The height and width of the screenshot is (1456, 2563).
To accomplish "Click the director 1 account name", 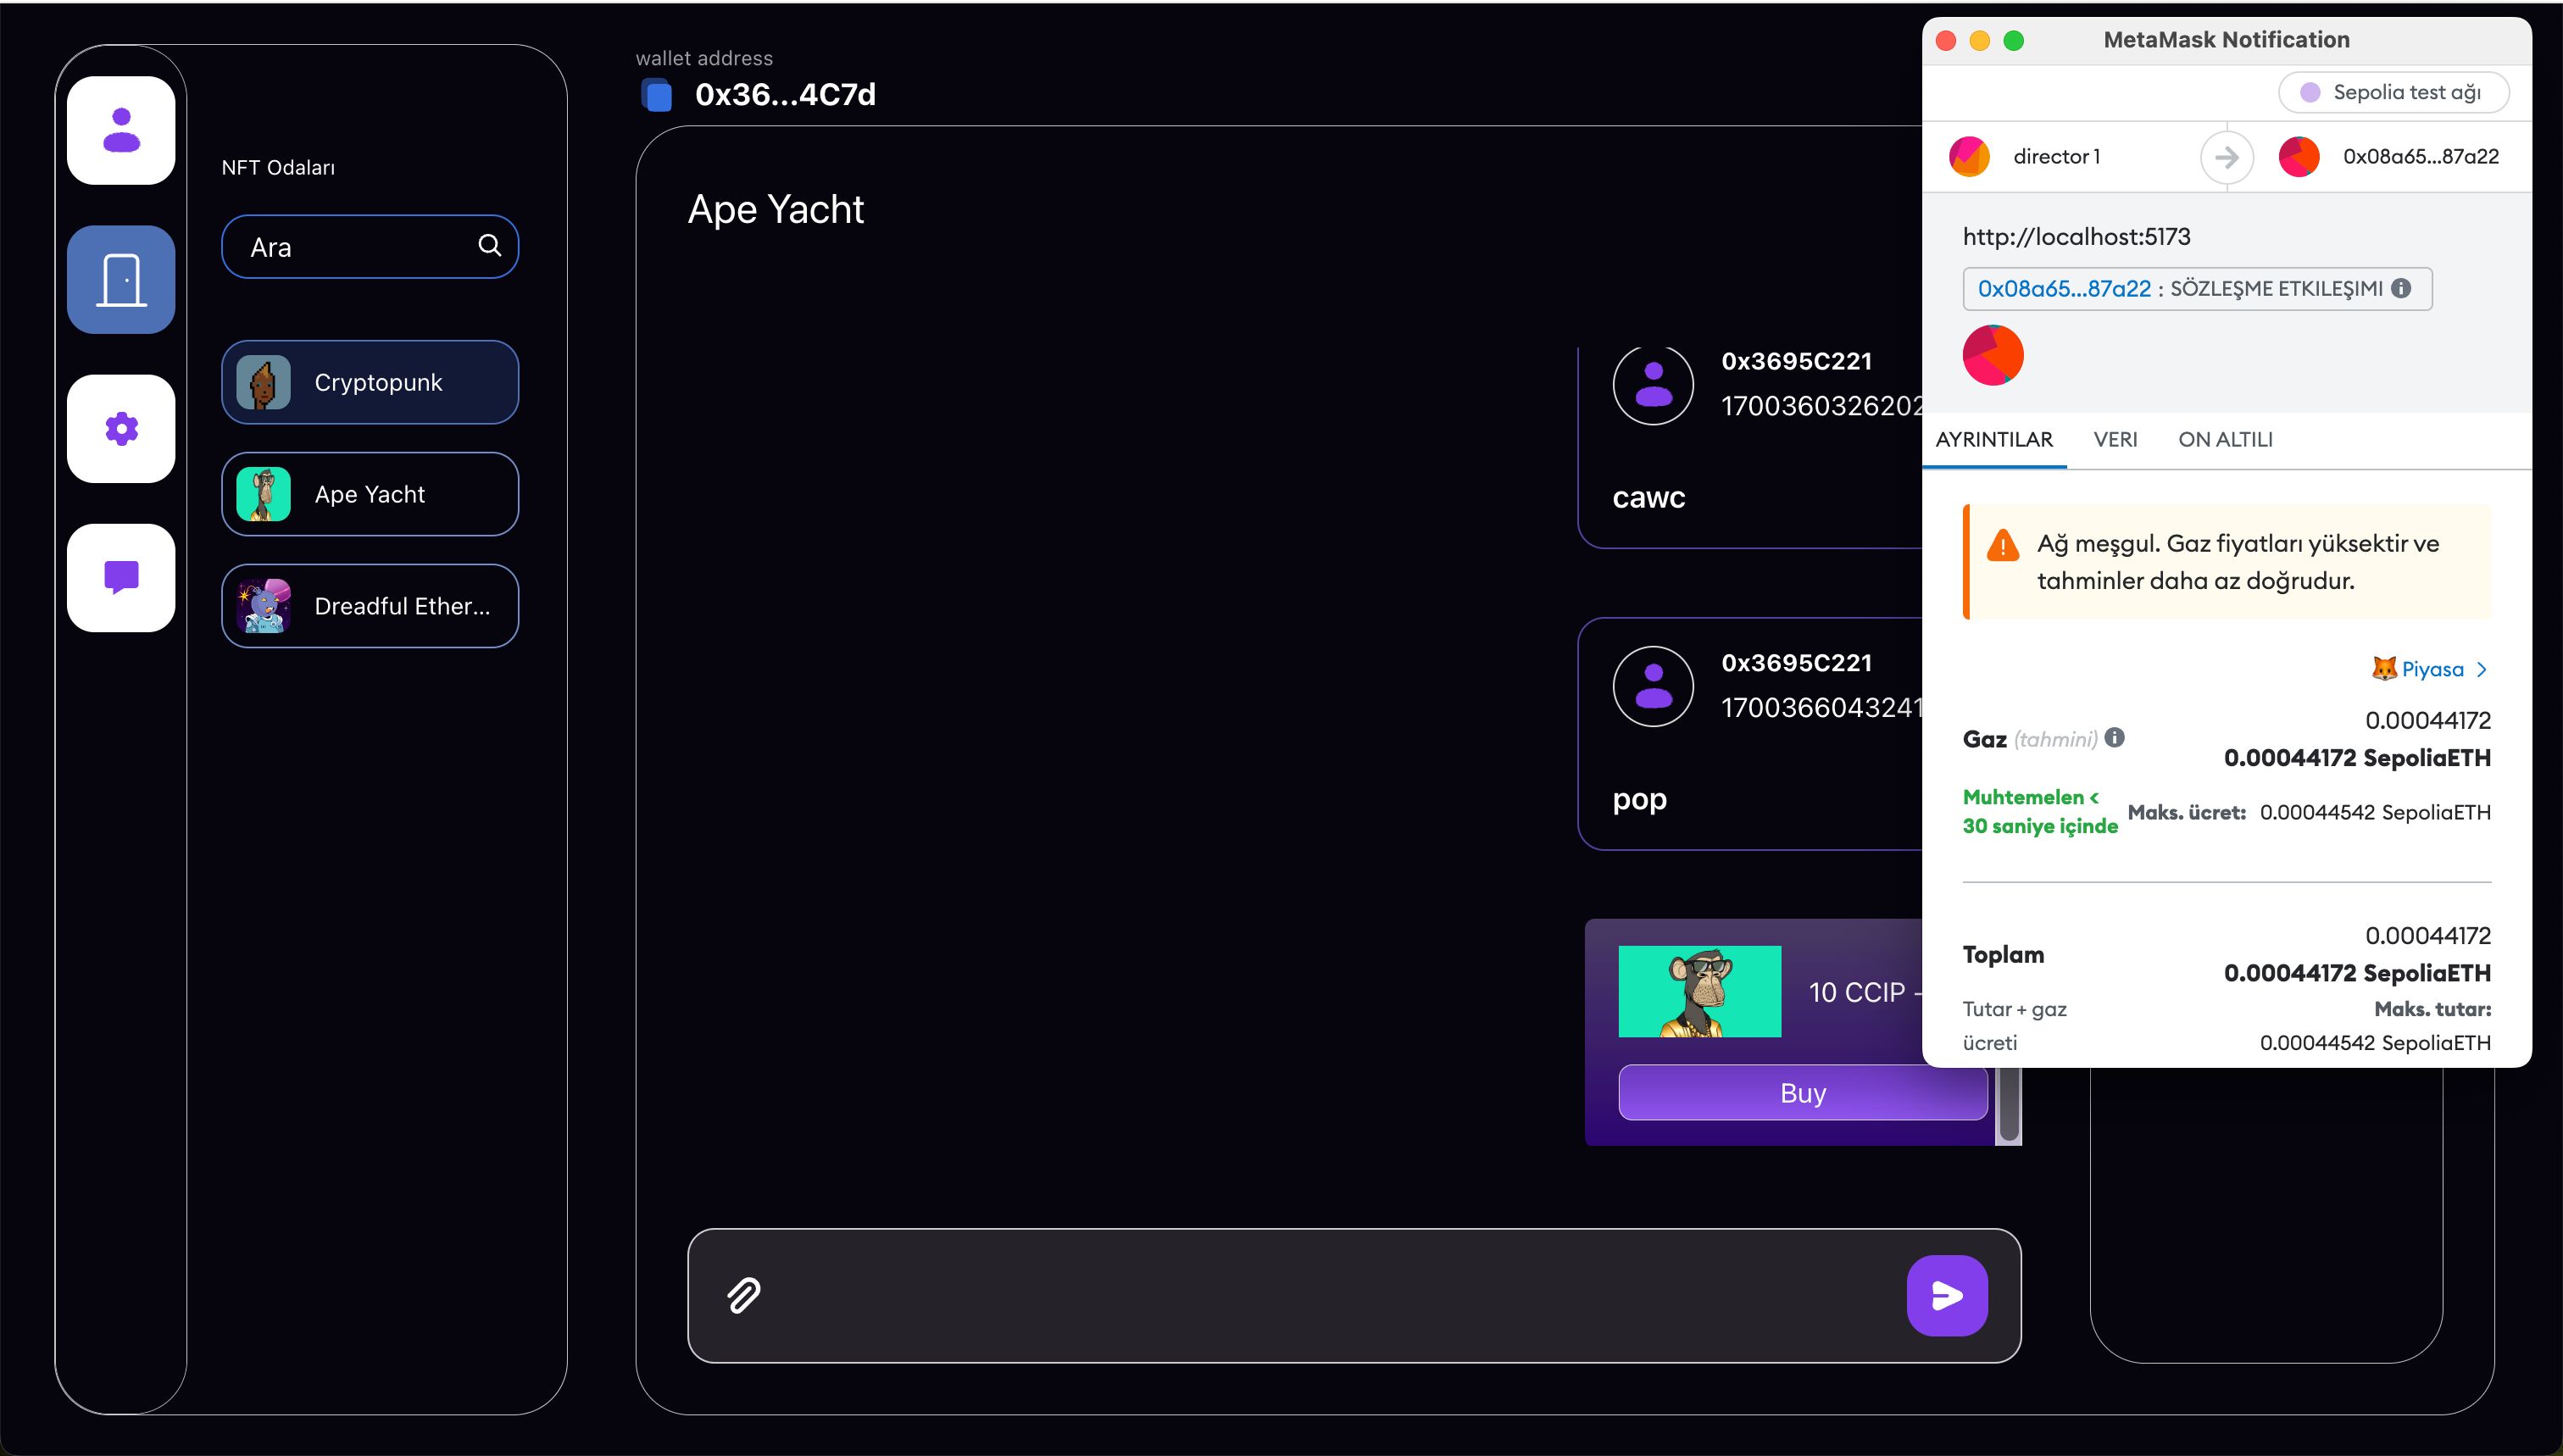I will click(x=2056, y=157).
